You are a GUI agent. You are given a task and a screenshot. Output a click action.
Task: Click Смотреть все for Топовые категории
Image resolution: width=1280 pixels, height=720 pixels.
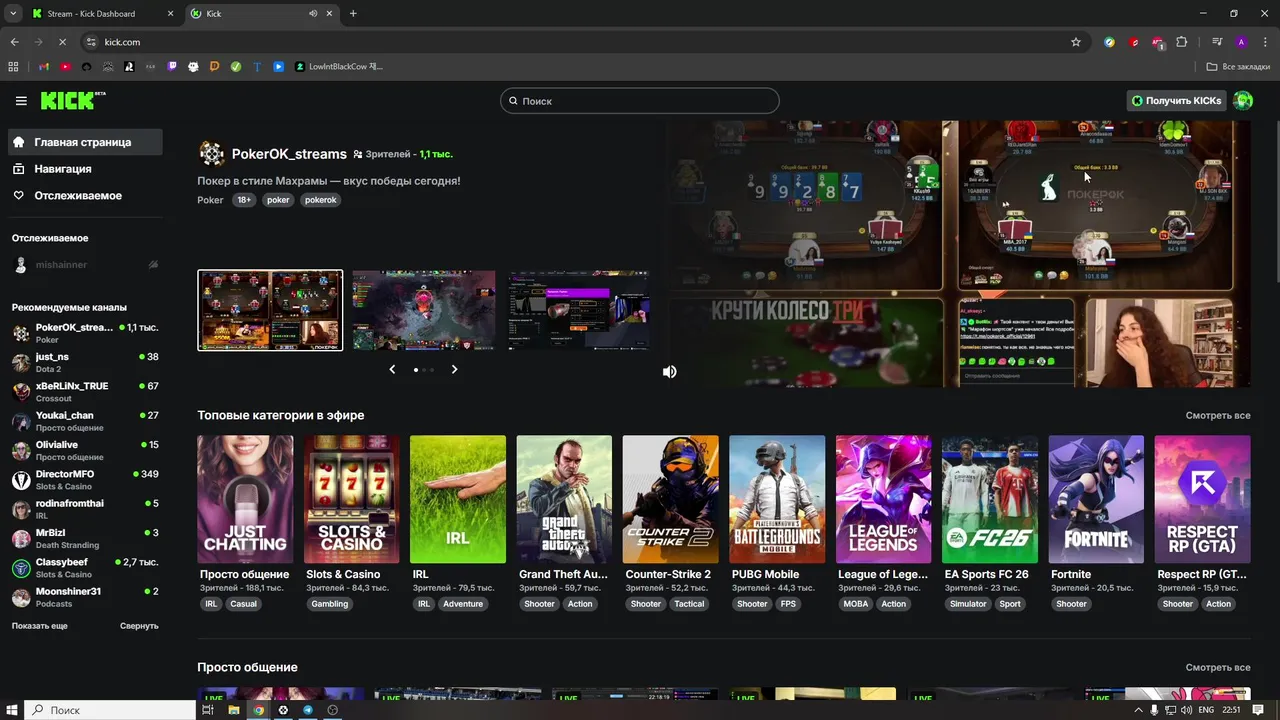click(1218, 415)
